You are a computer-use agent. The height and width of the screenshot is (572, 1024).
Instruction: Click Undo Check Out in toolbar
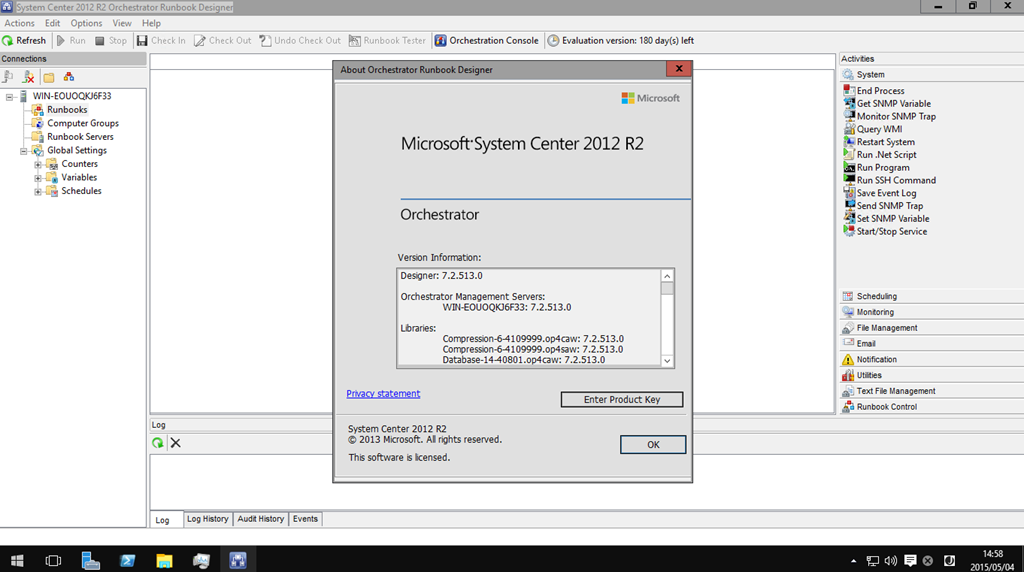pos(300,40)
